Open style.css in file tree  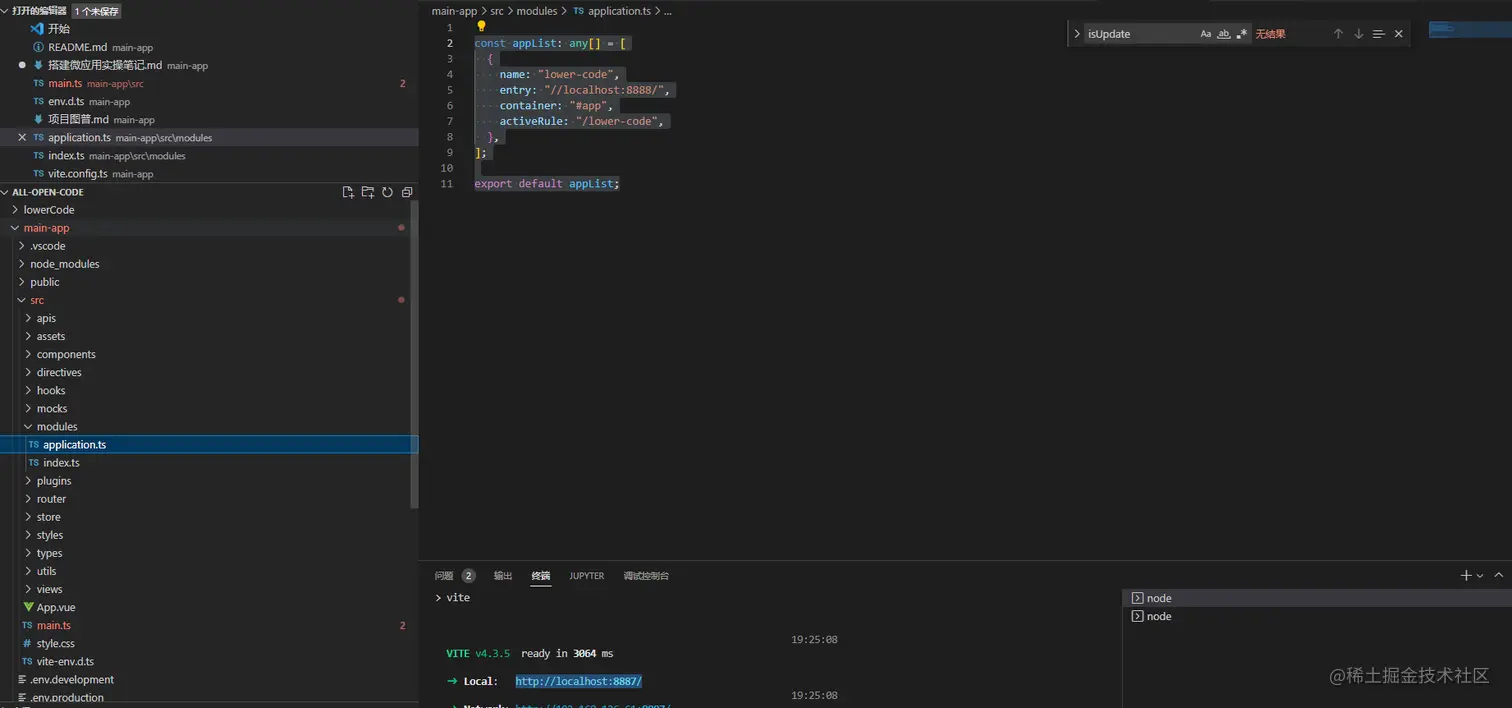click(x=209, y=643)
